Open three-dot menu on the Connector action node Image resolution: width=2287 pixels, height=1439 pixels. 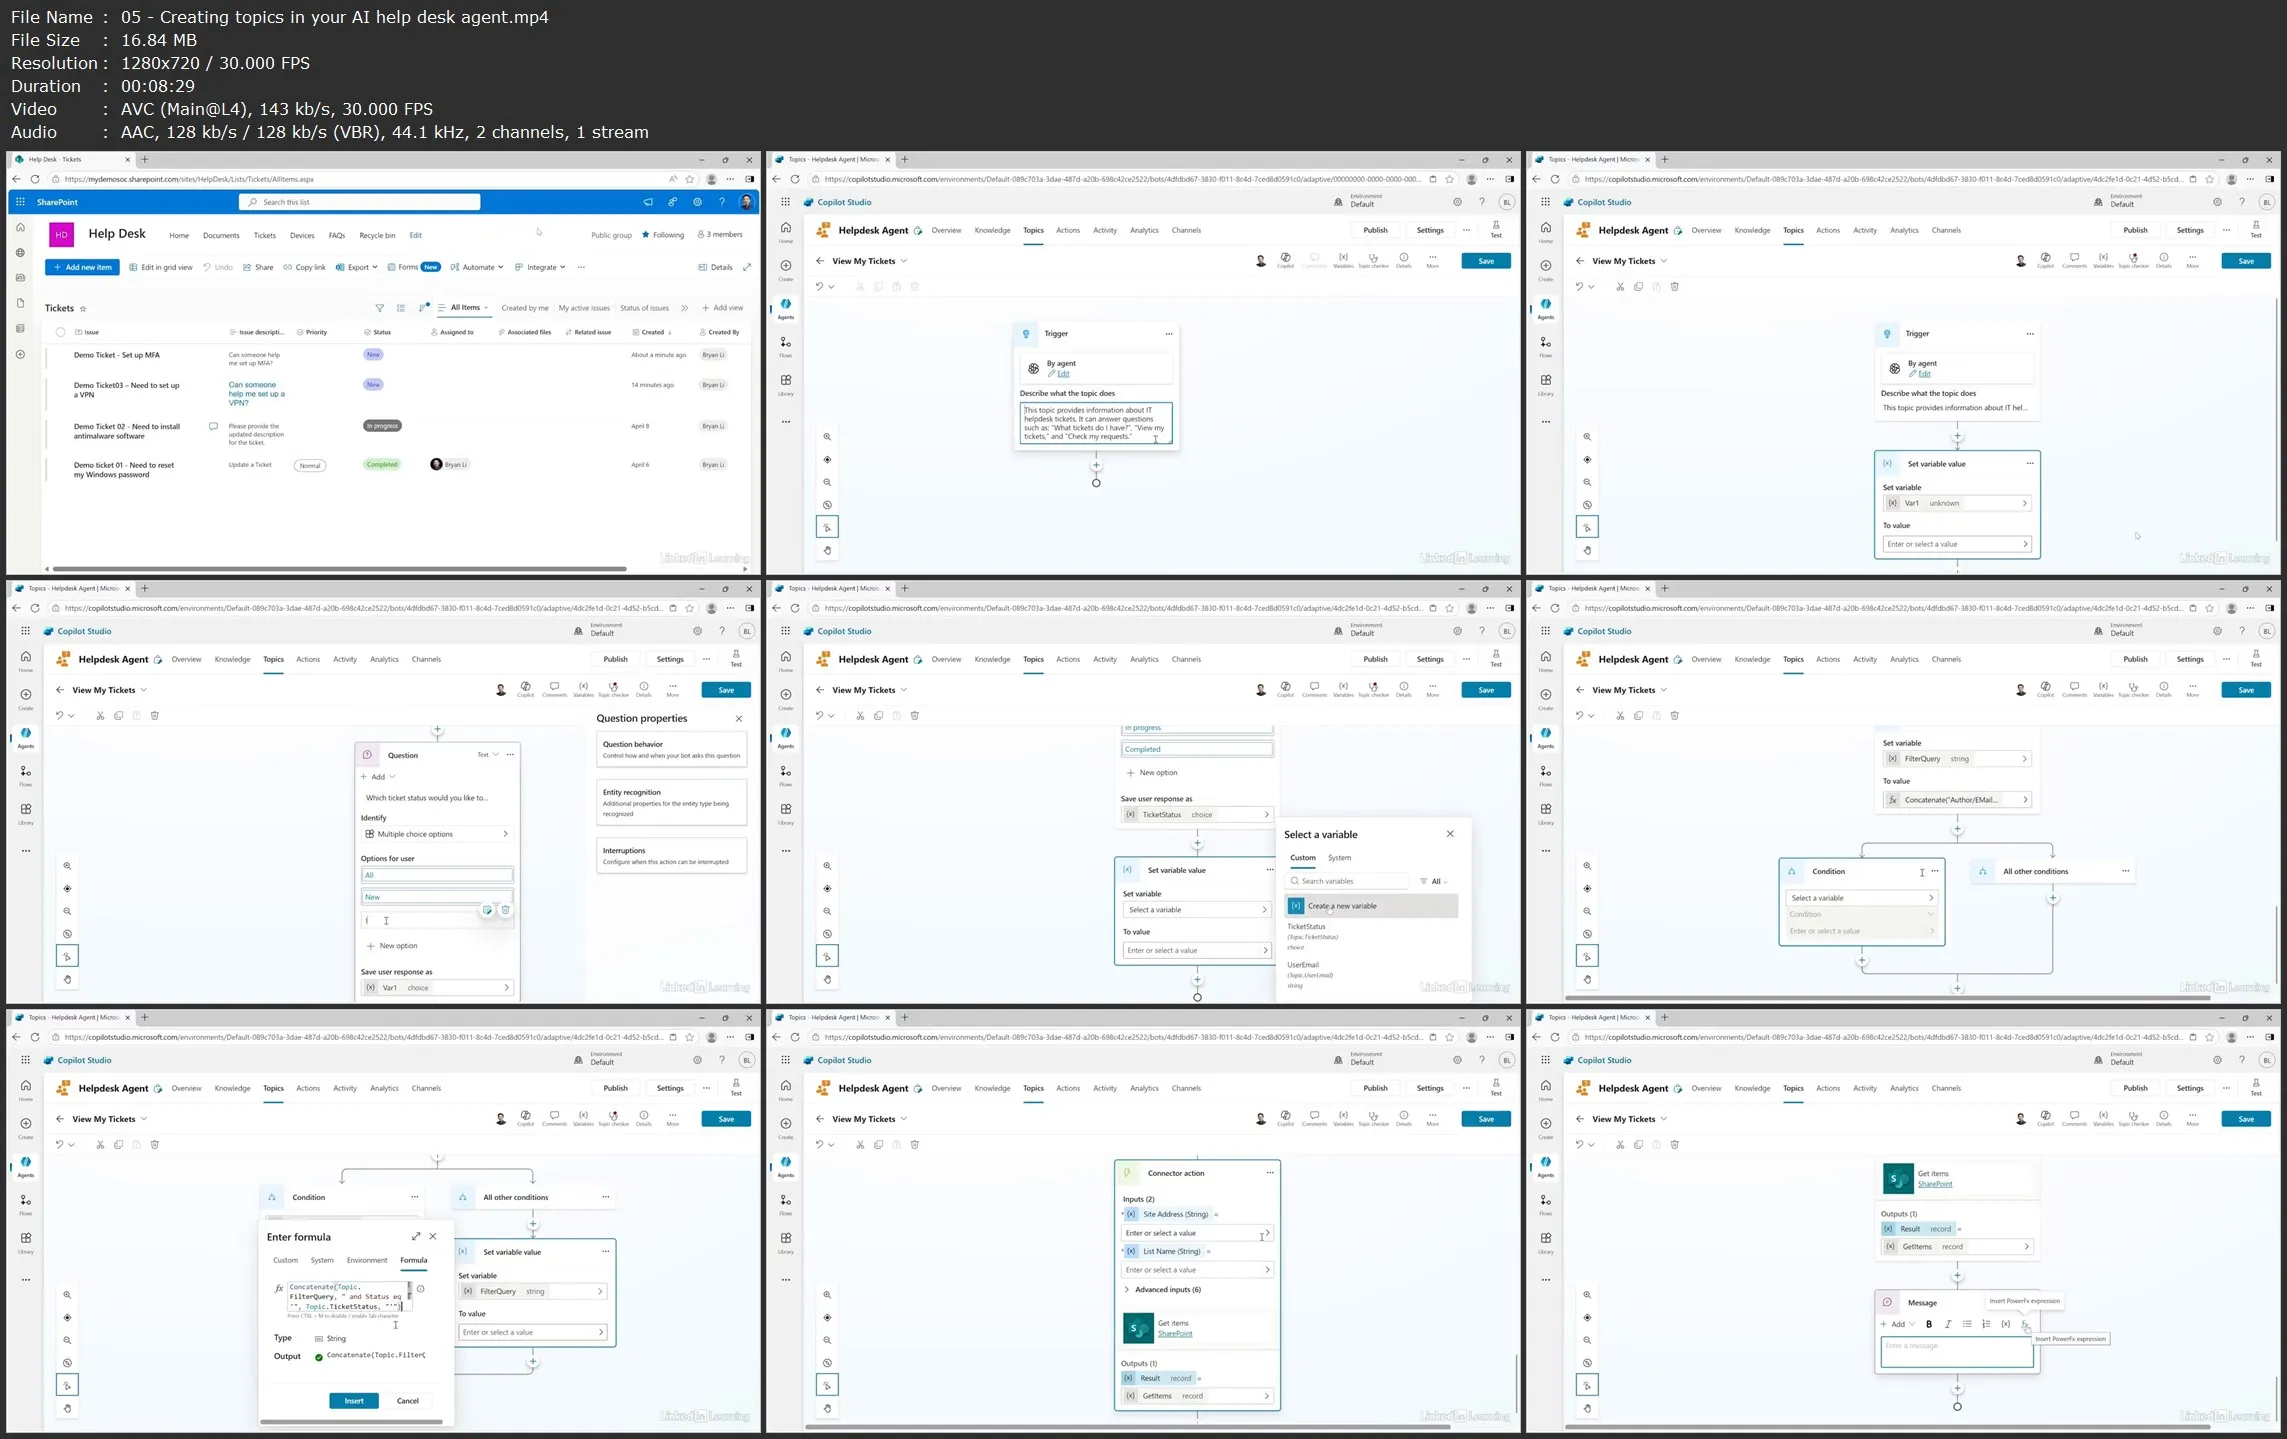[x=1270, y=1173]
